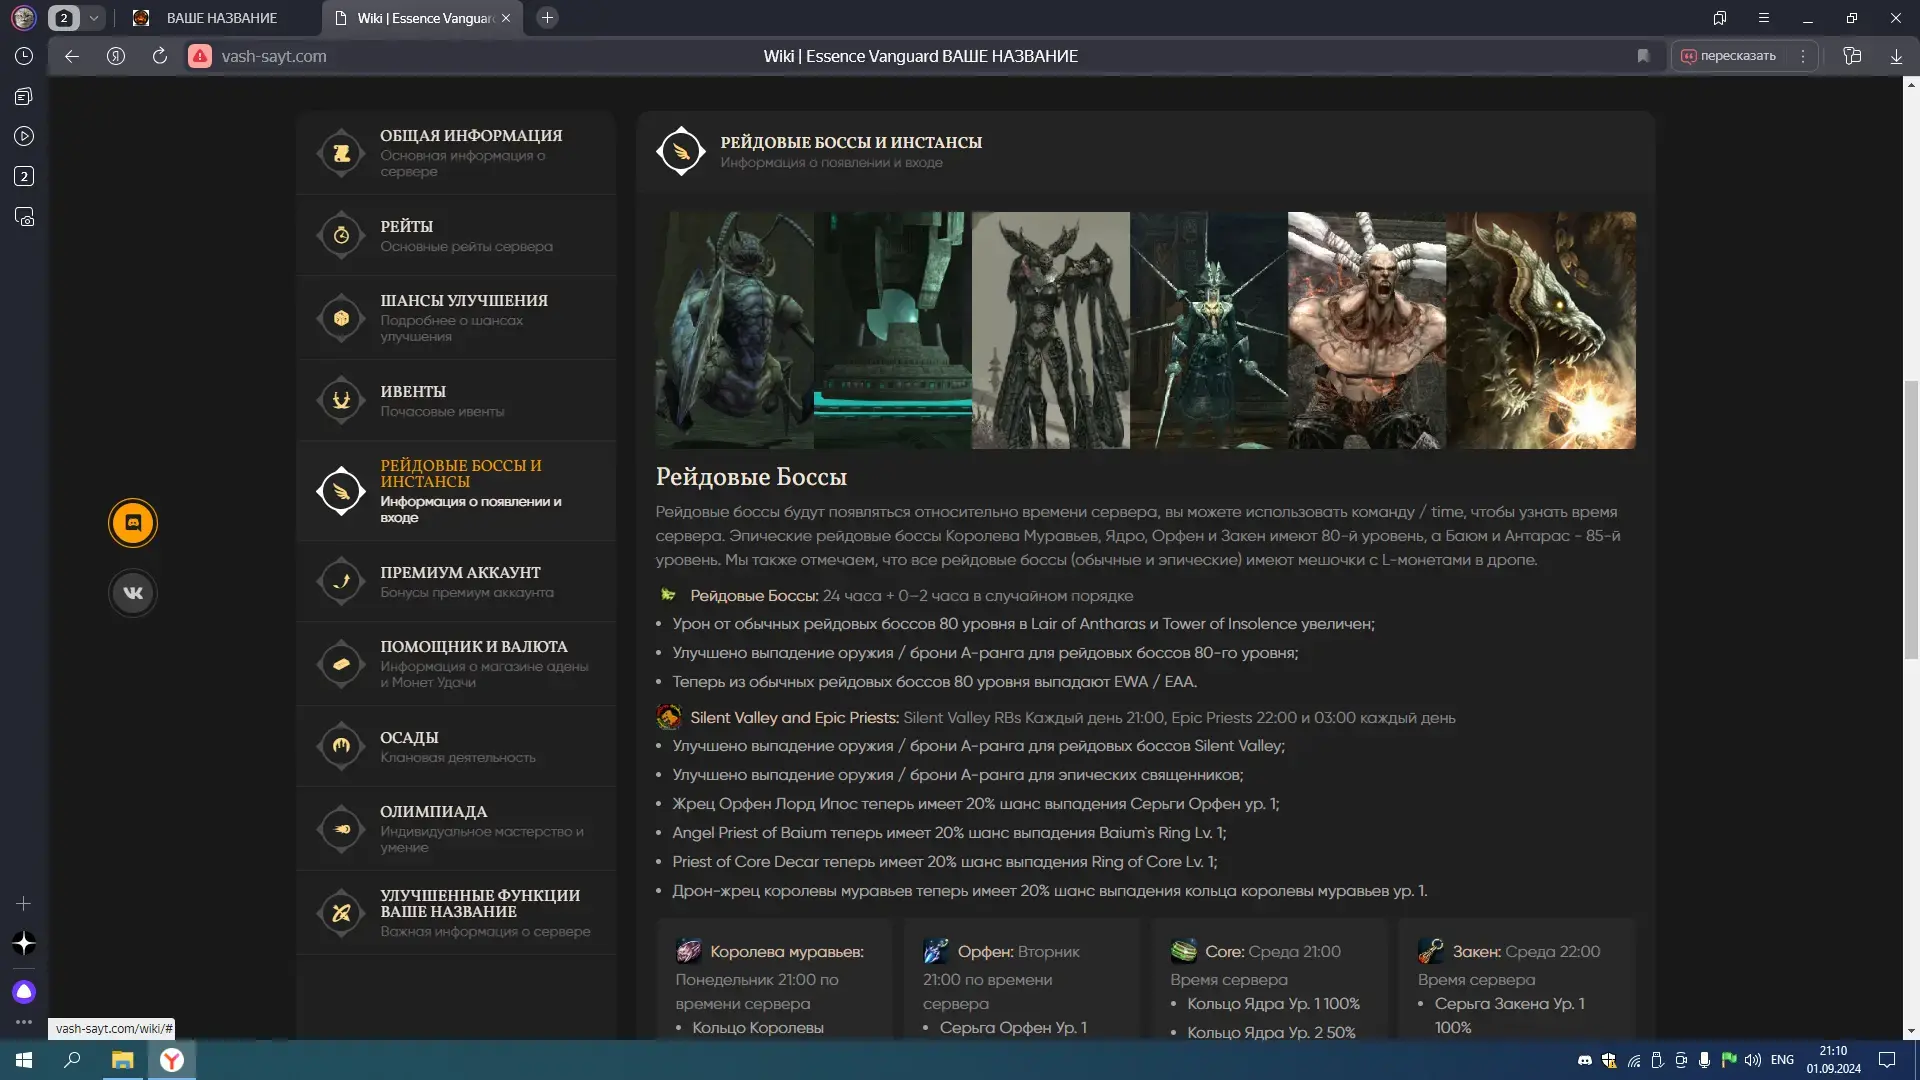Click the ОСАДЫ helmet icon
Viewport: 1920px width, 1080px height.
click(341, 746)
